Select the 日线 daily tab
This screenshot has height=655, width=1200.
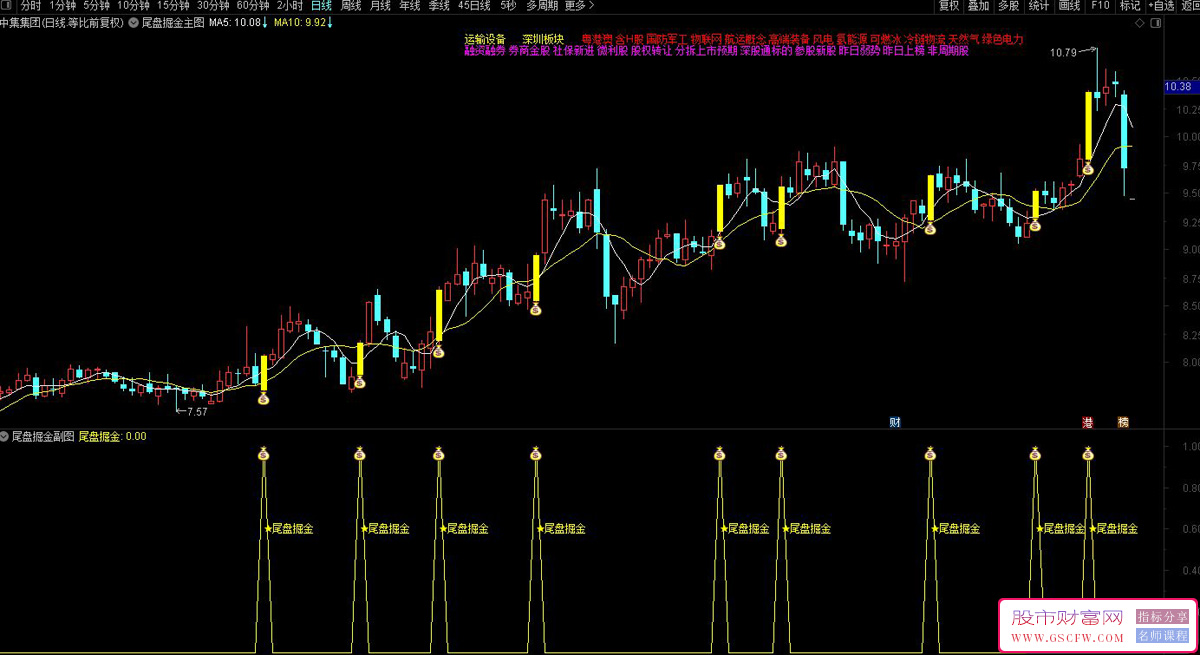[x=321, y=6]
